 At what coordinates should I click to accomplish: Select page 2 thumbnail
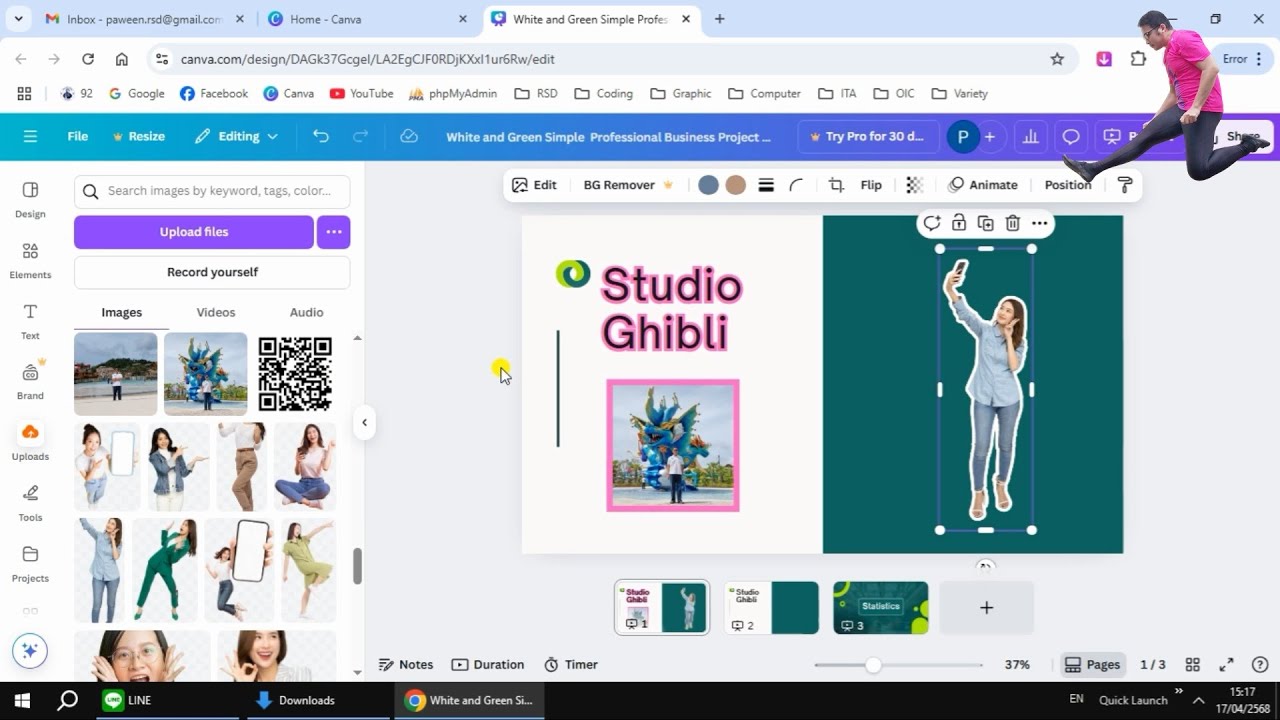coord(771,608)
